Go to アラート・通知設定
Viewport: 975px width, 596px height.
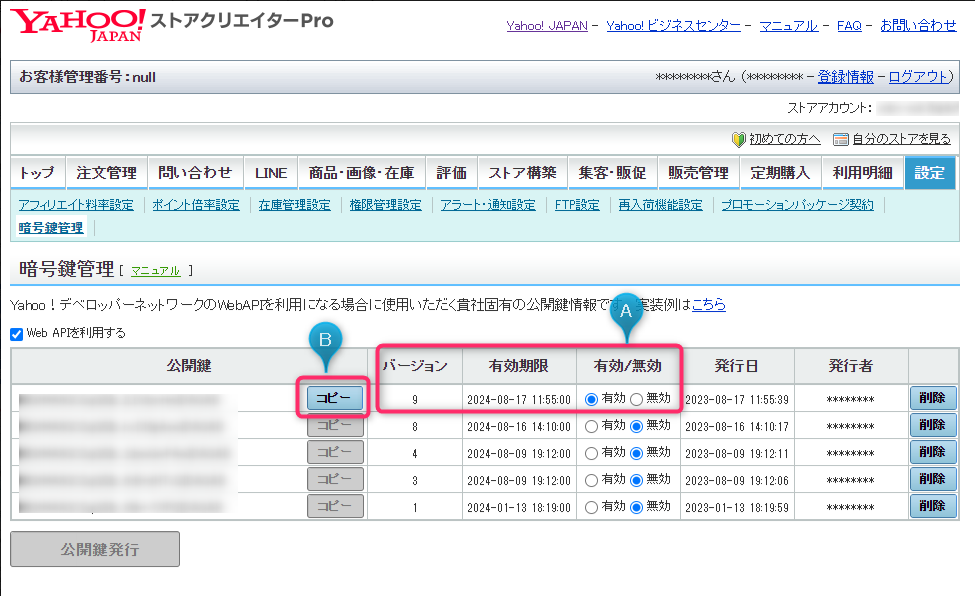[x=488, y=205]
